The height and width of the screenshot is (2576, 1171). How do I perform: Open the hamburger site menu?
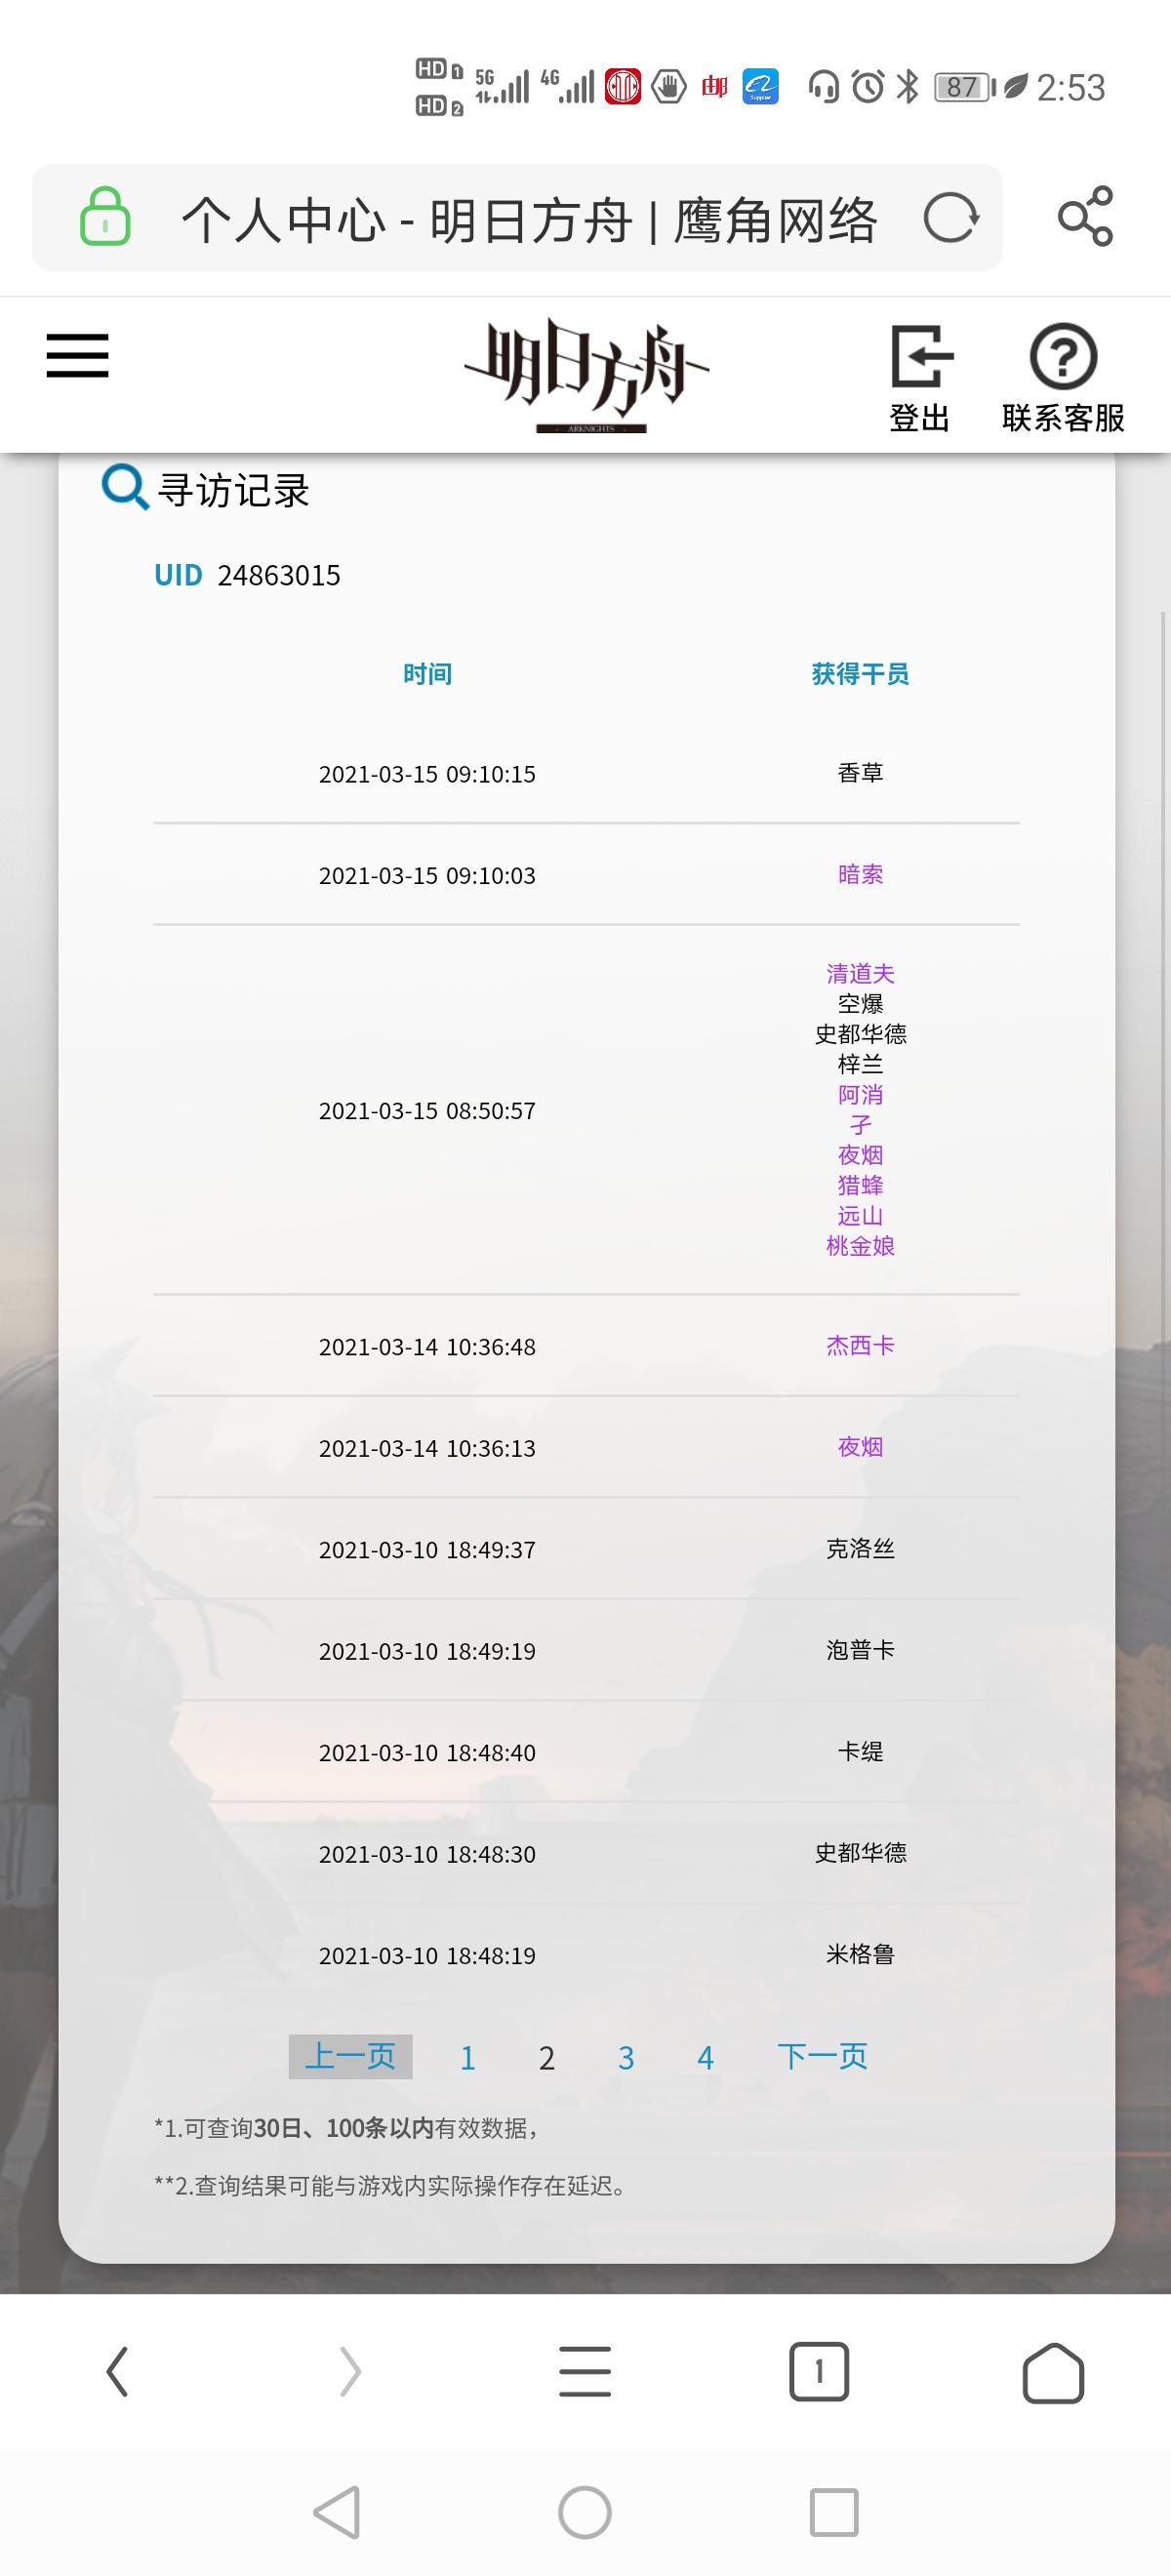(x=77, y=356)
